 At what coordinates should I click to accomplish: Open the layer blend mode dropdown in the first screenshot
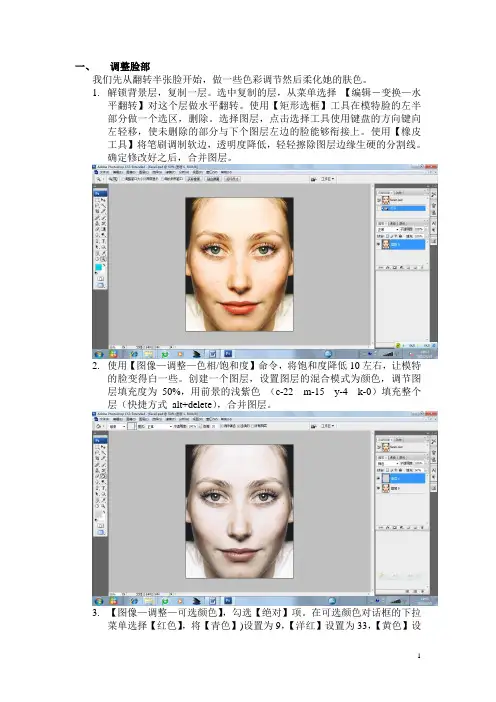click(x=387, y=230)
